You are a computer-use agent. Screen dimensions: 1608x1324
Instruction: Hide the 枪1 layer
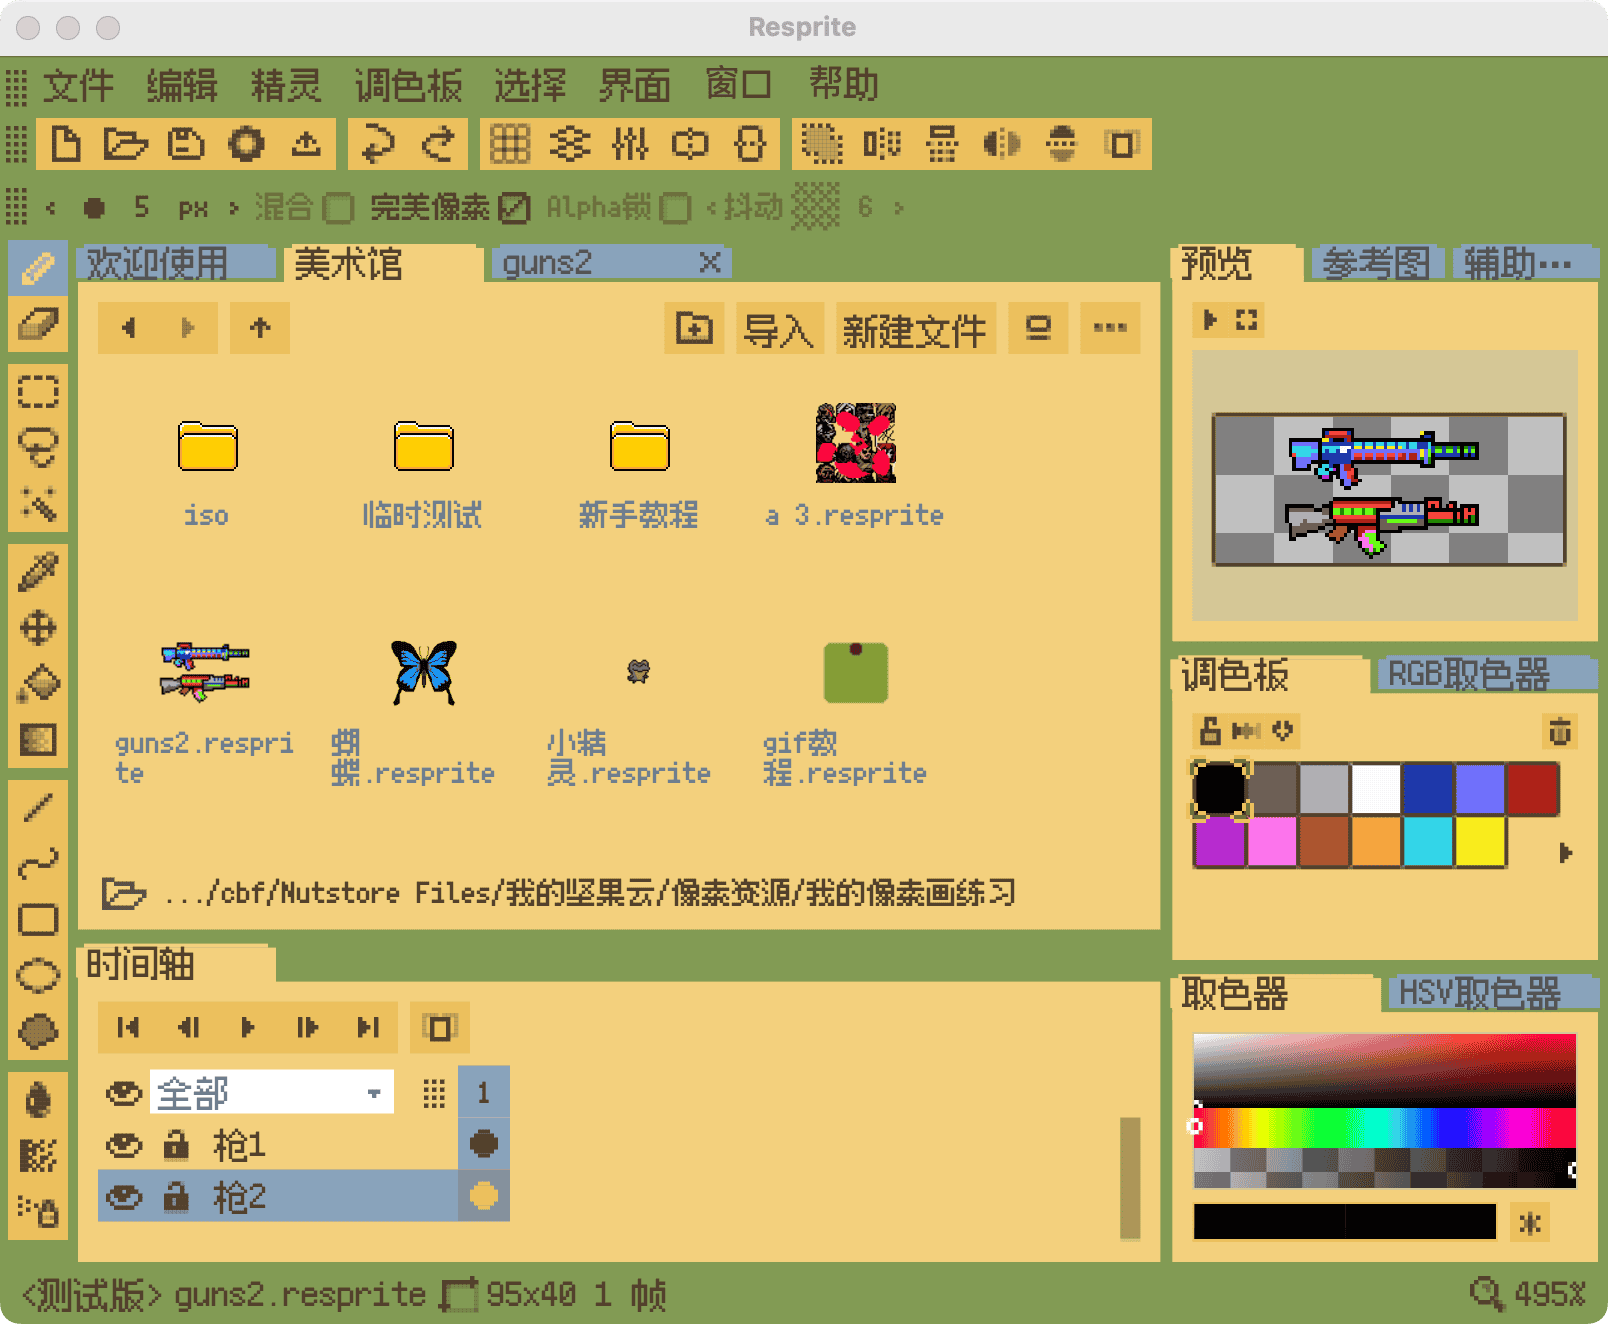(x=124, y=1144)
